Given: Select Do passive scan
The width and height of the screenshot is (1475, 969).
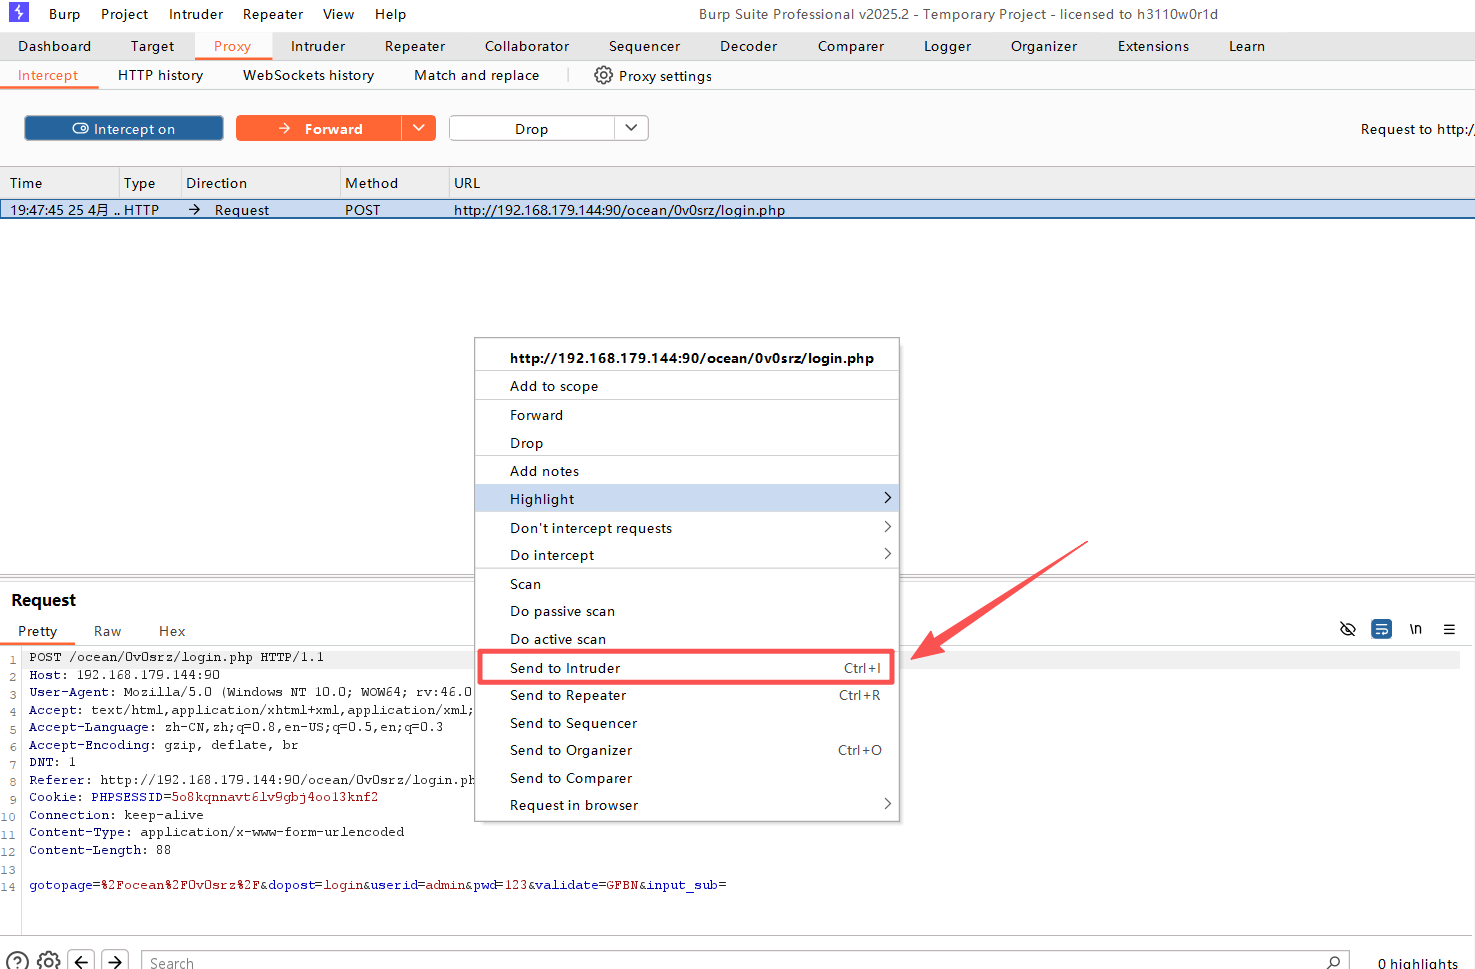Looking at the screenshot, I should (687, 611).
